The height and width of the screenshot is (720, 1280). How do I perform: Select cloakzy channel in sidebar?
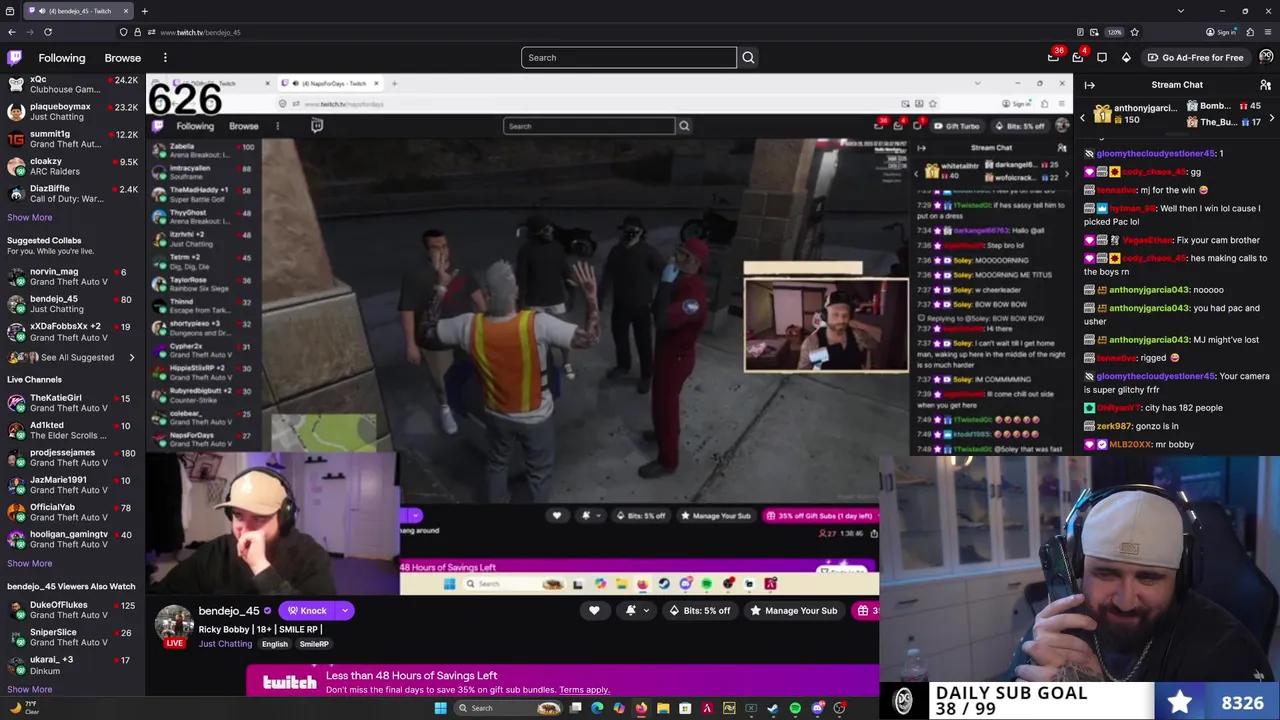tap(72, 166)
